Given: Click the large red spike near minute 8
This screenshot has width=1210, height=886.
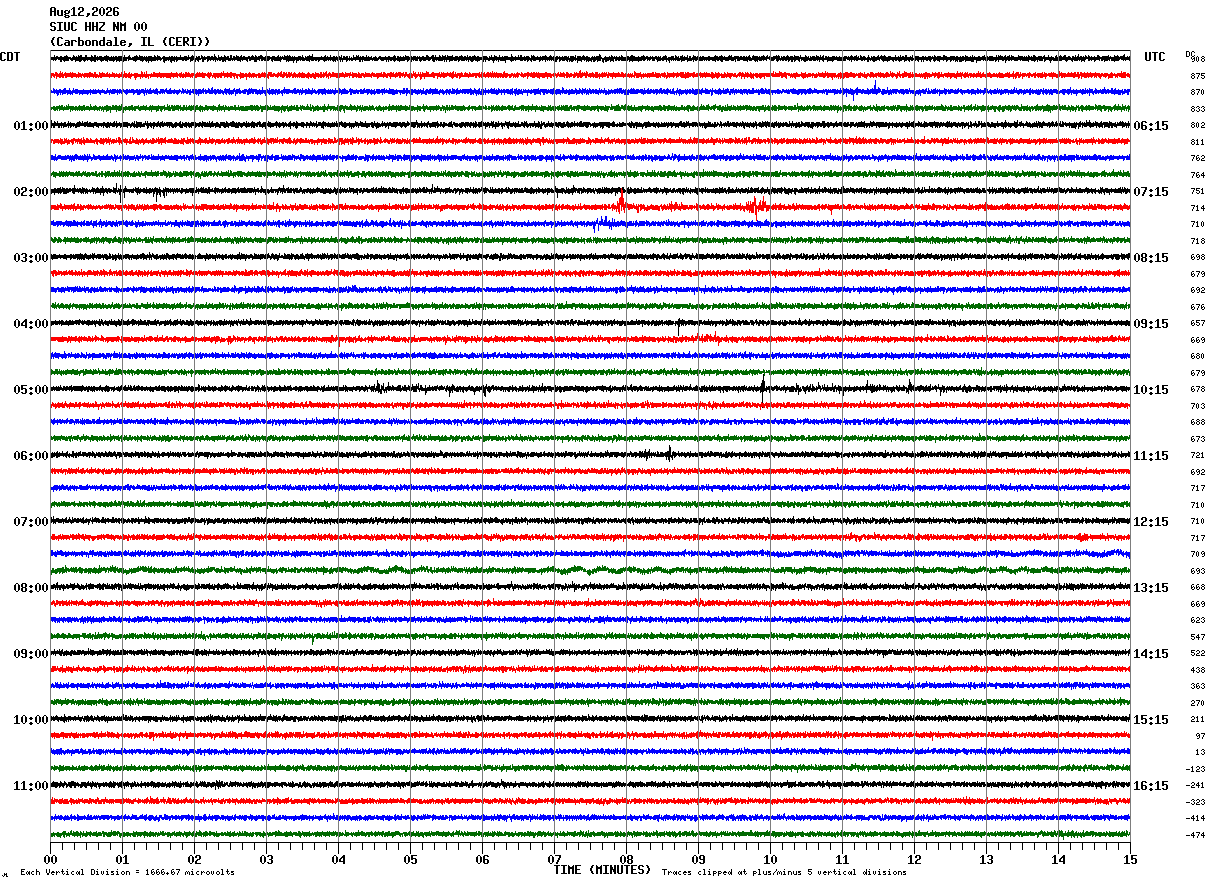Looking at the screenshot, I should click(621, 202).
